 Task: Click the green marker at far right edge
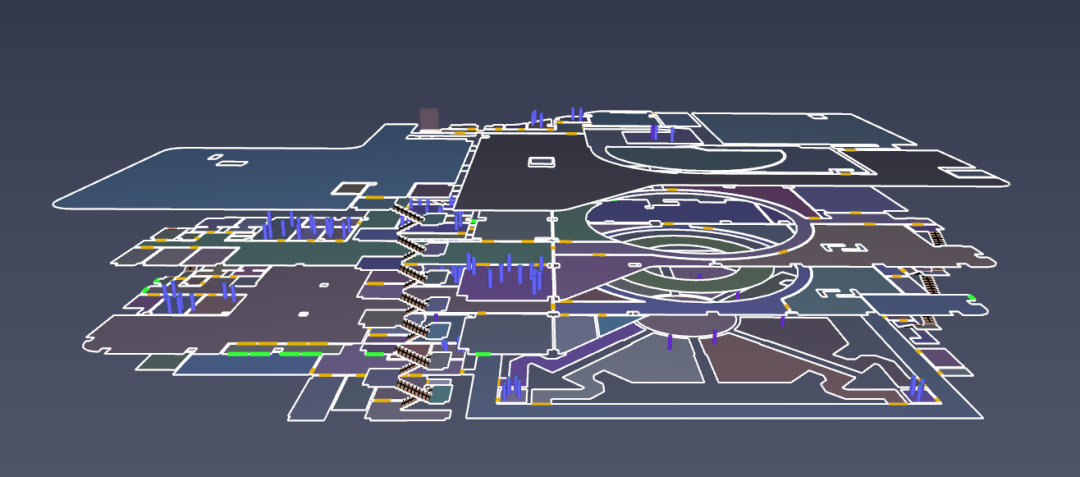coord(970,296)
